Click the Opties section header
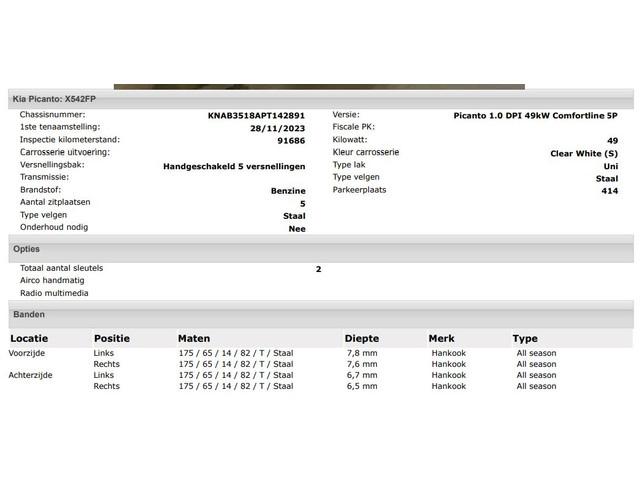 point(321,249)
